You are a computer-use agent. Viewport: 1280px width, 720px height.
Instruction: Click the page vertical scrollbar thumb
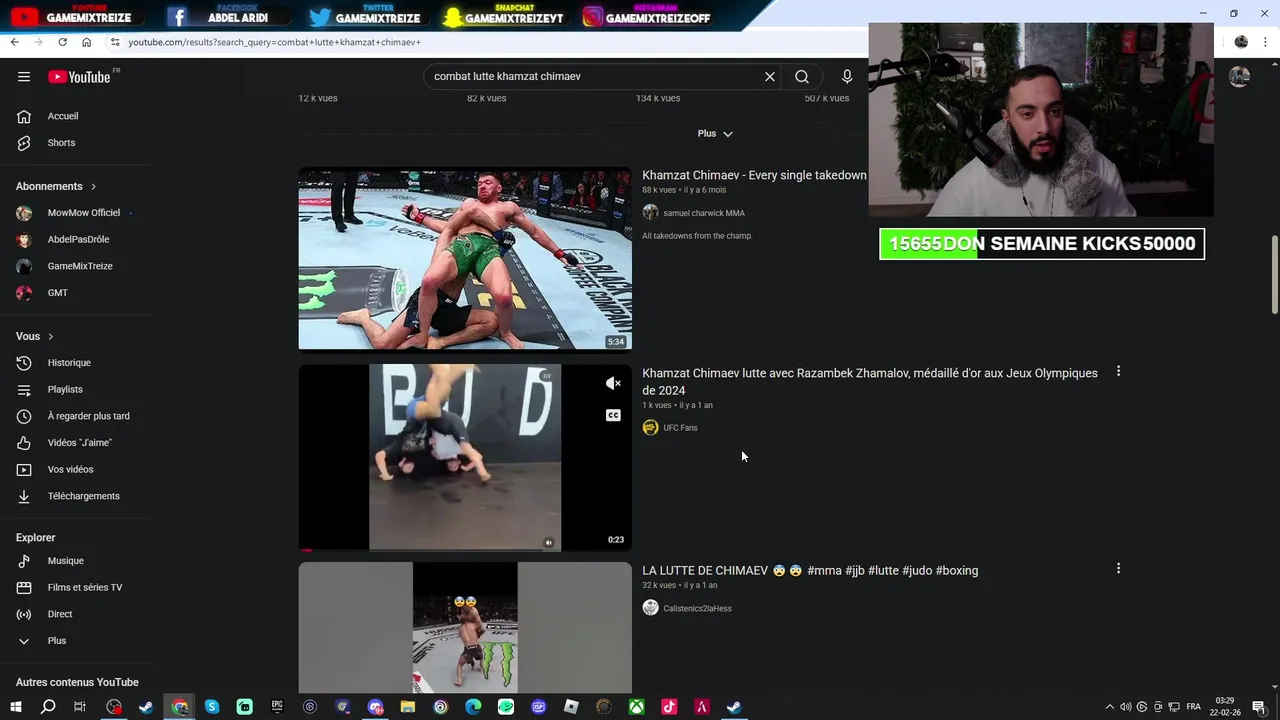(x=1274, y=275)
